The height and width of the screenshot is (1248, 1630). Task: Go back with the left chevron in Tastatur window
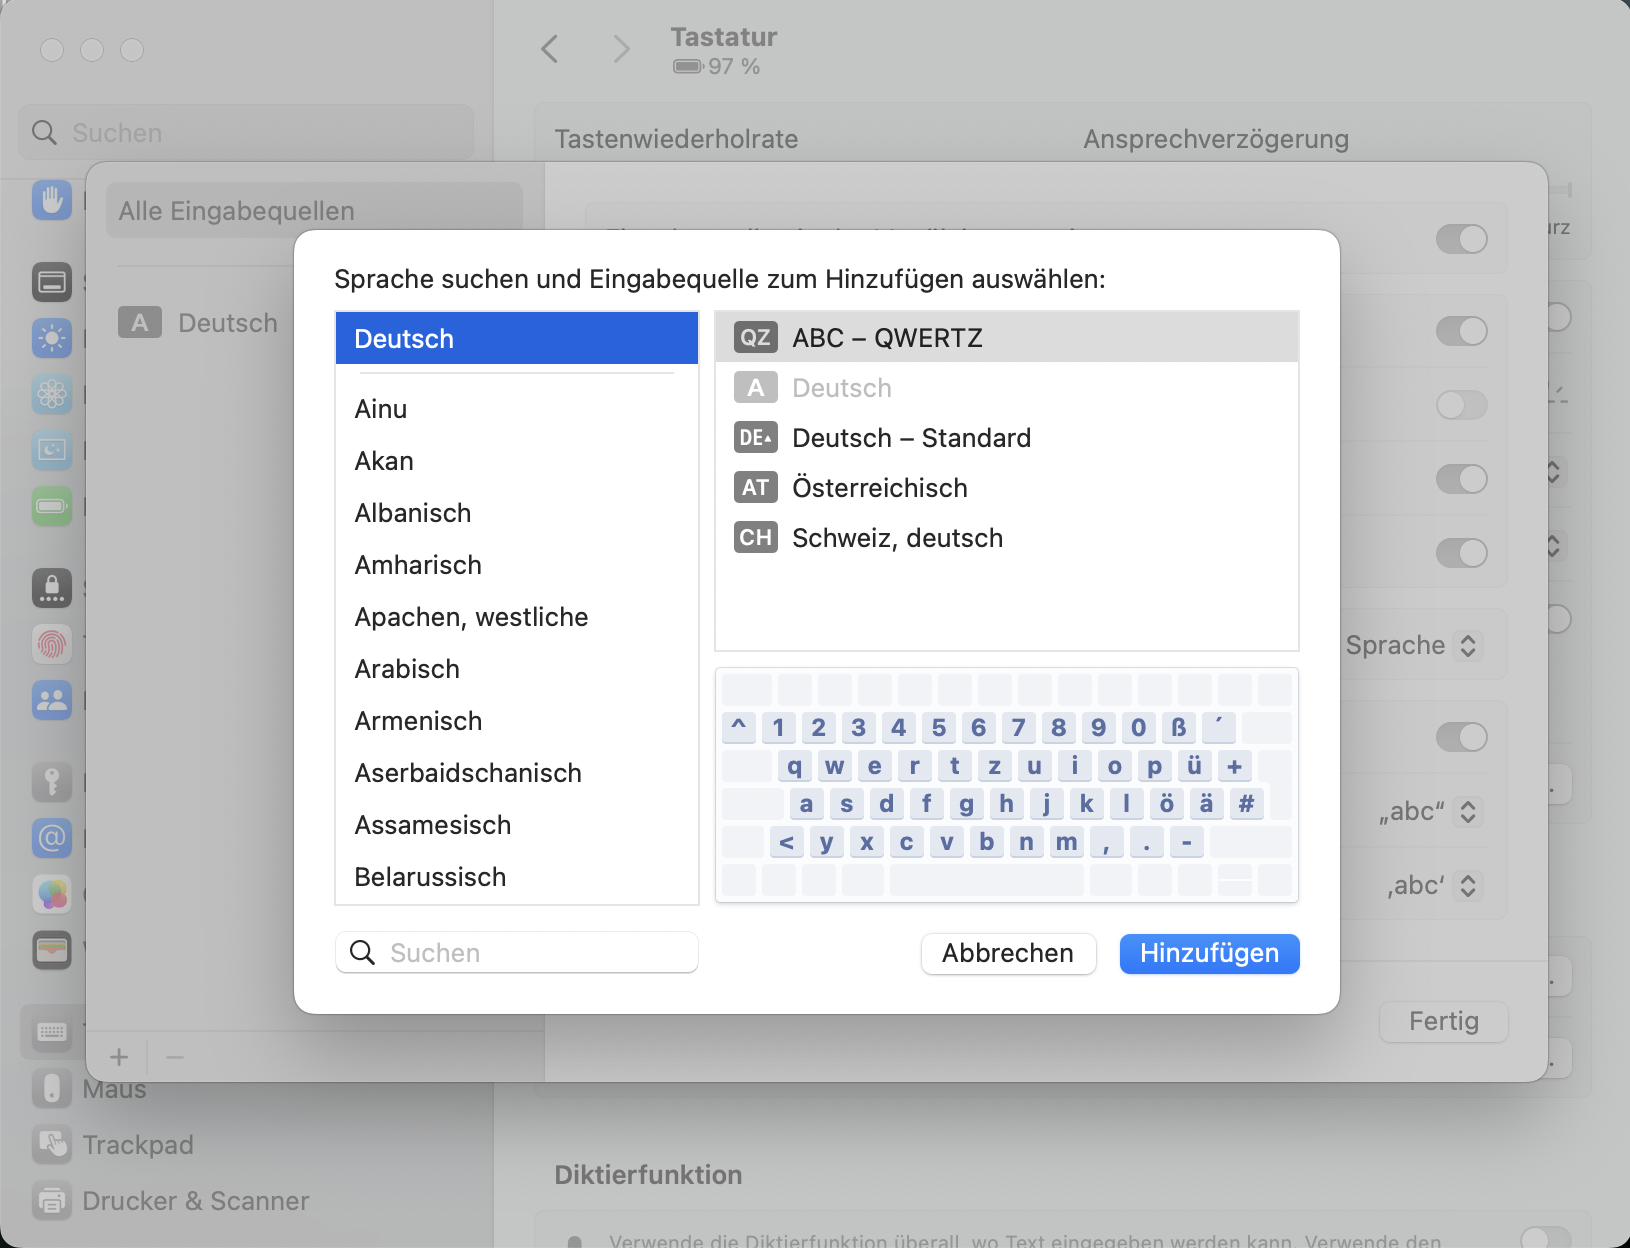pos(550,49)
